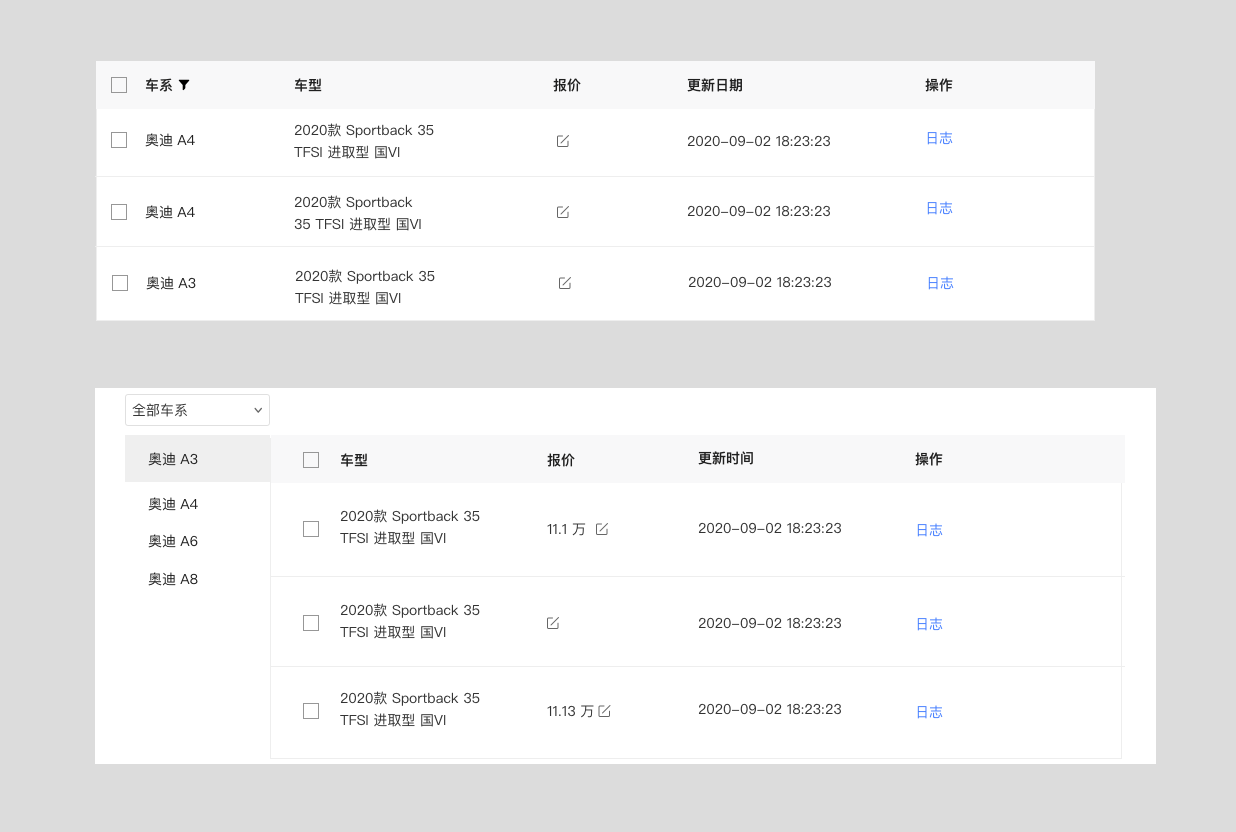1236x832 pixels.
Task: Select the checkbox for the 11.1 万 row
Action: point(311,529)
